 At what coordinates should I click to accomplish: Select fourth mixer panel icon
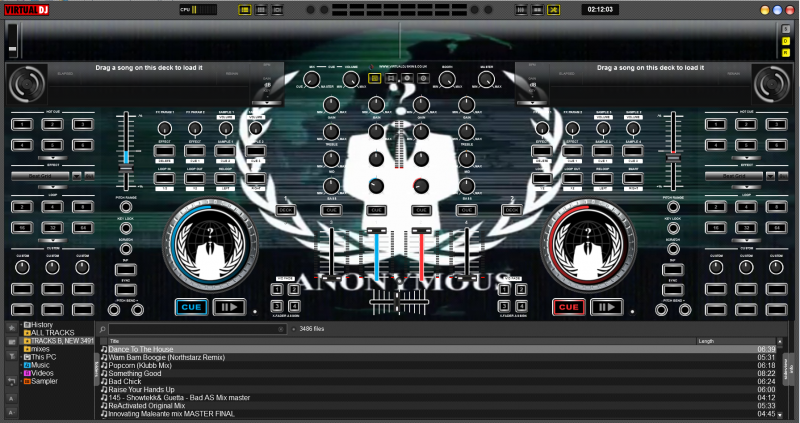(423, 79)
